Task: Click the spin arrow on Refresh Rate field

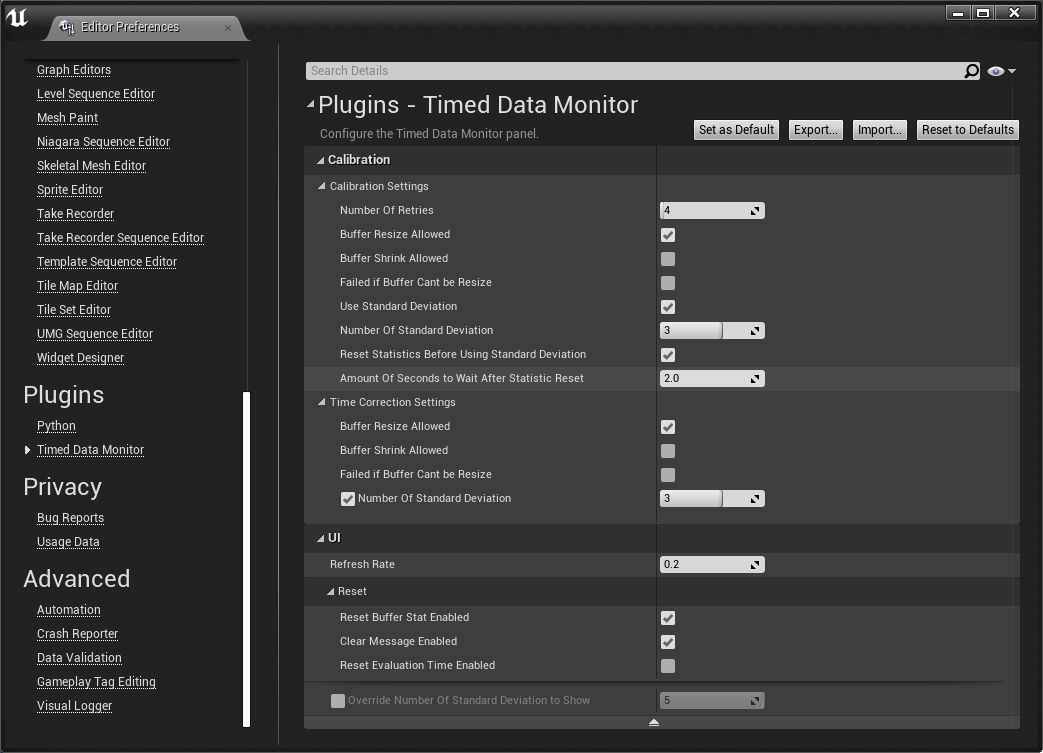Action: coord(756,565)
